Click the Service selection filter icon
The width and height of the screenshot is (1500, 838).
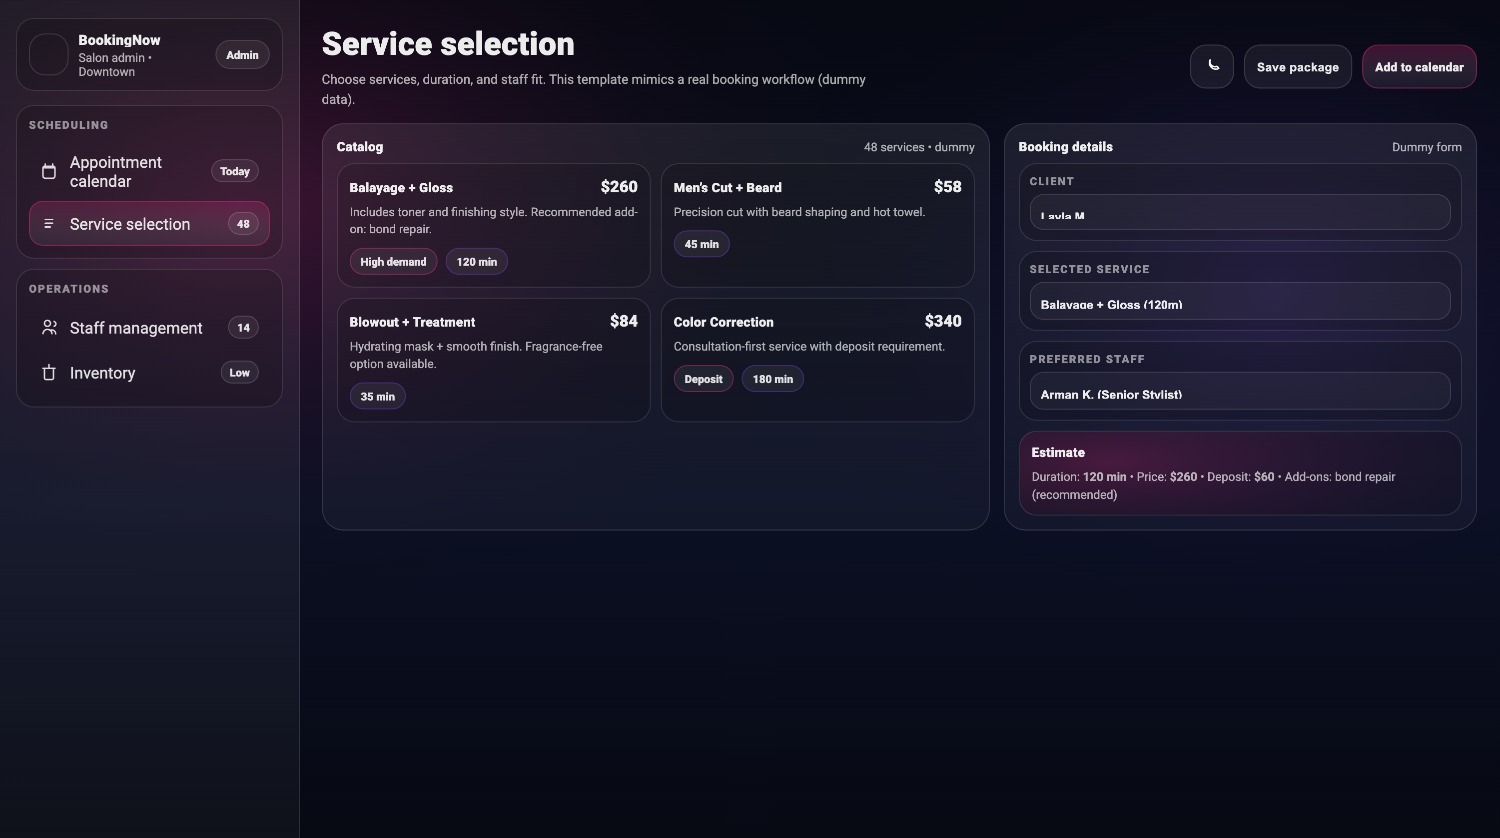coord(49,223)
